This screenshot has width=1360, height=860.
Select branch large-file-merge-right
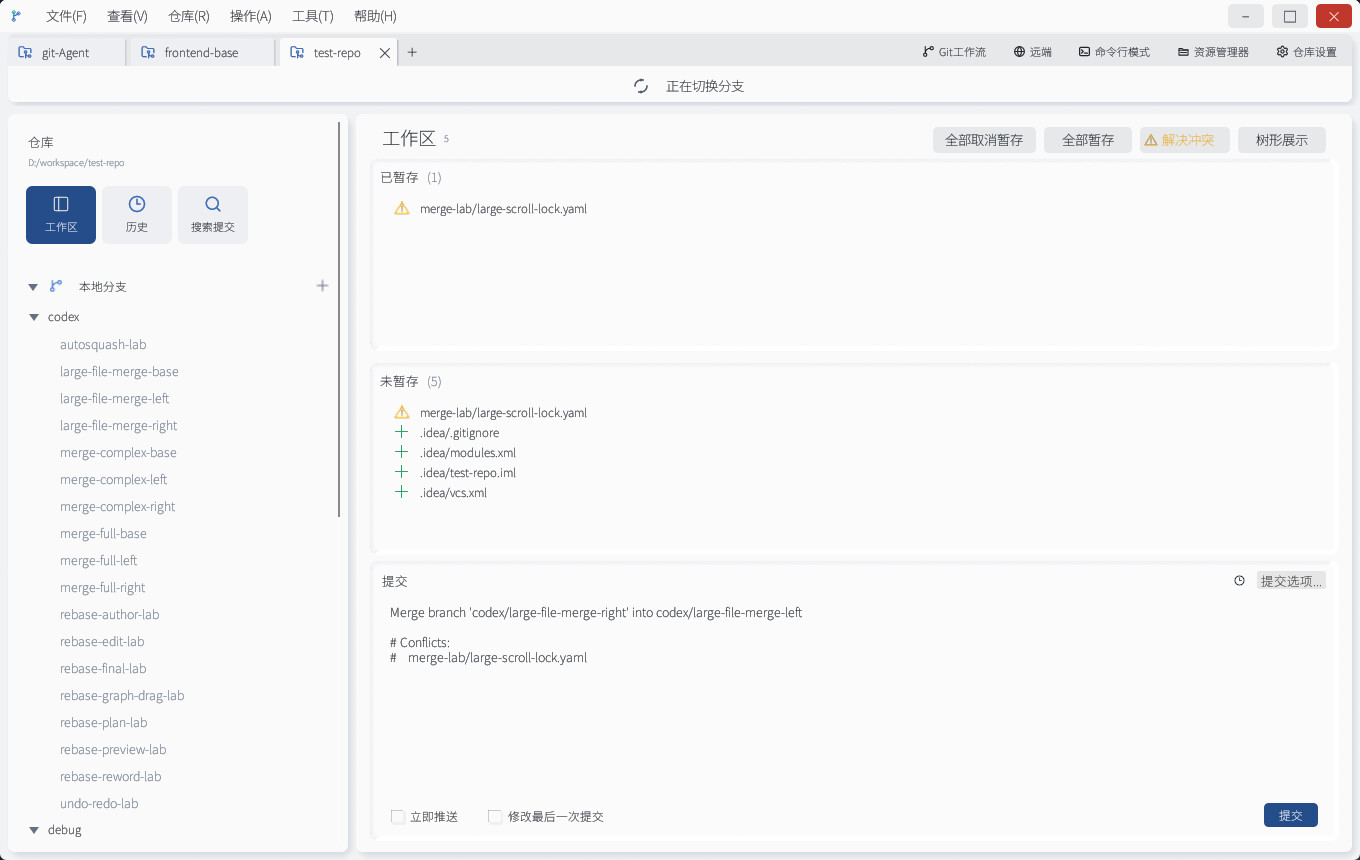[119, 425]
